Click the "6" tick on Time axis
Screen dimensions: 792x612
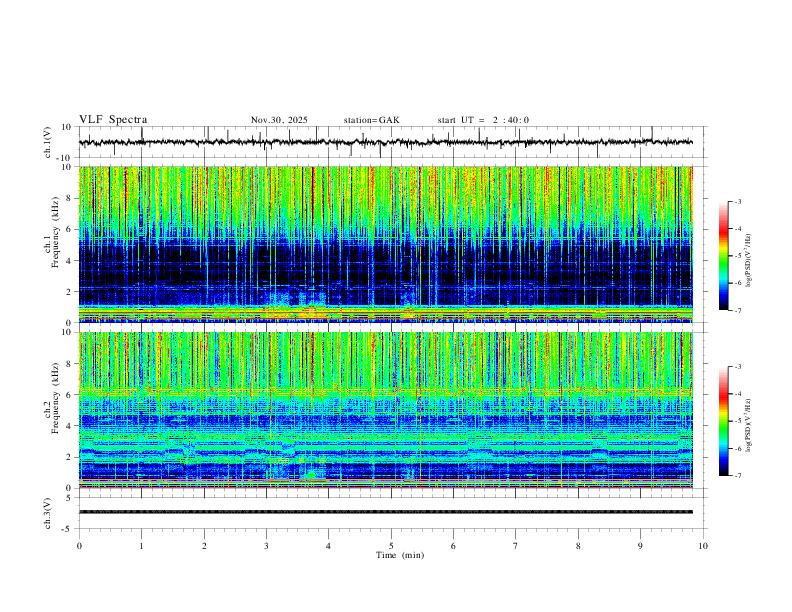(454, 546)
